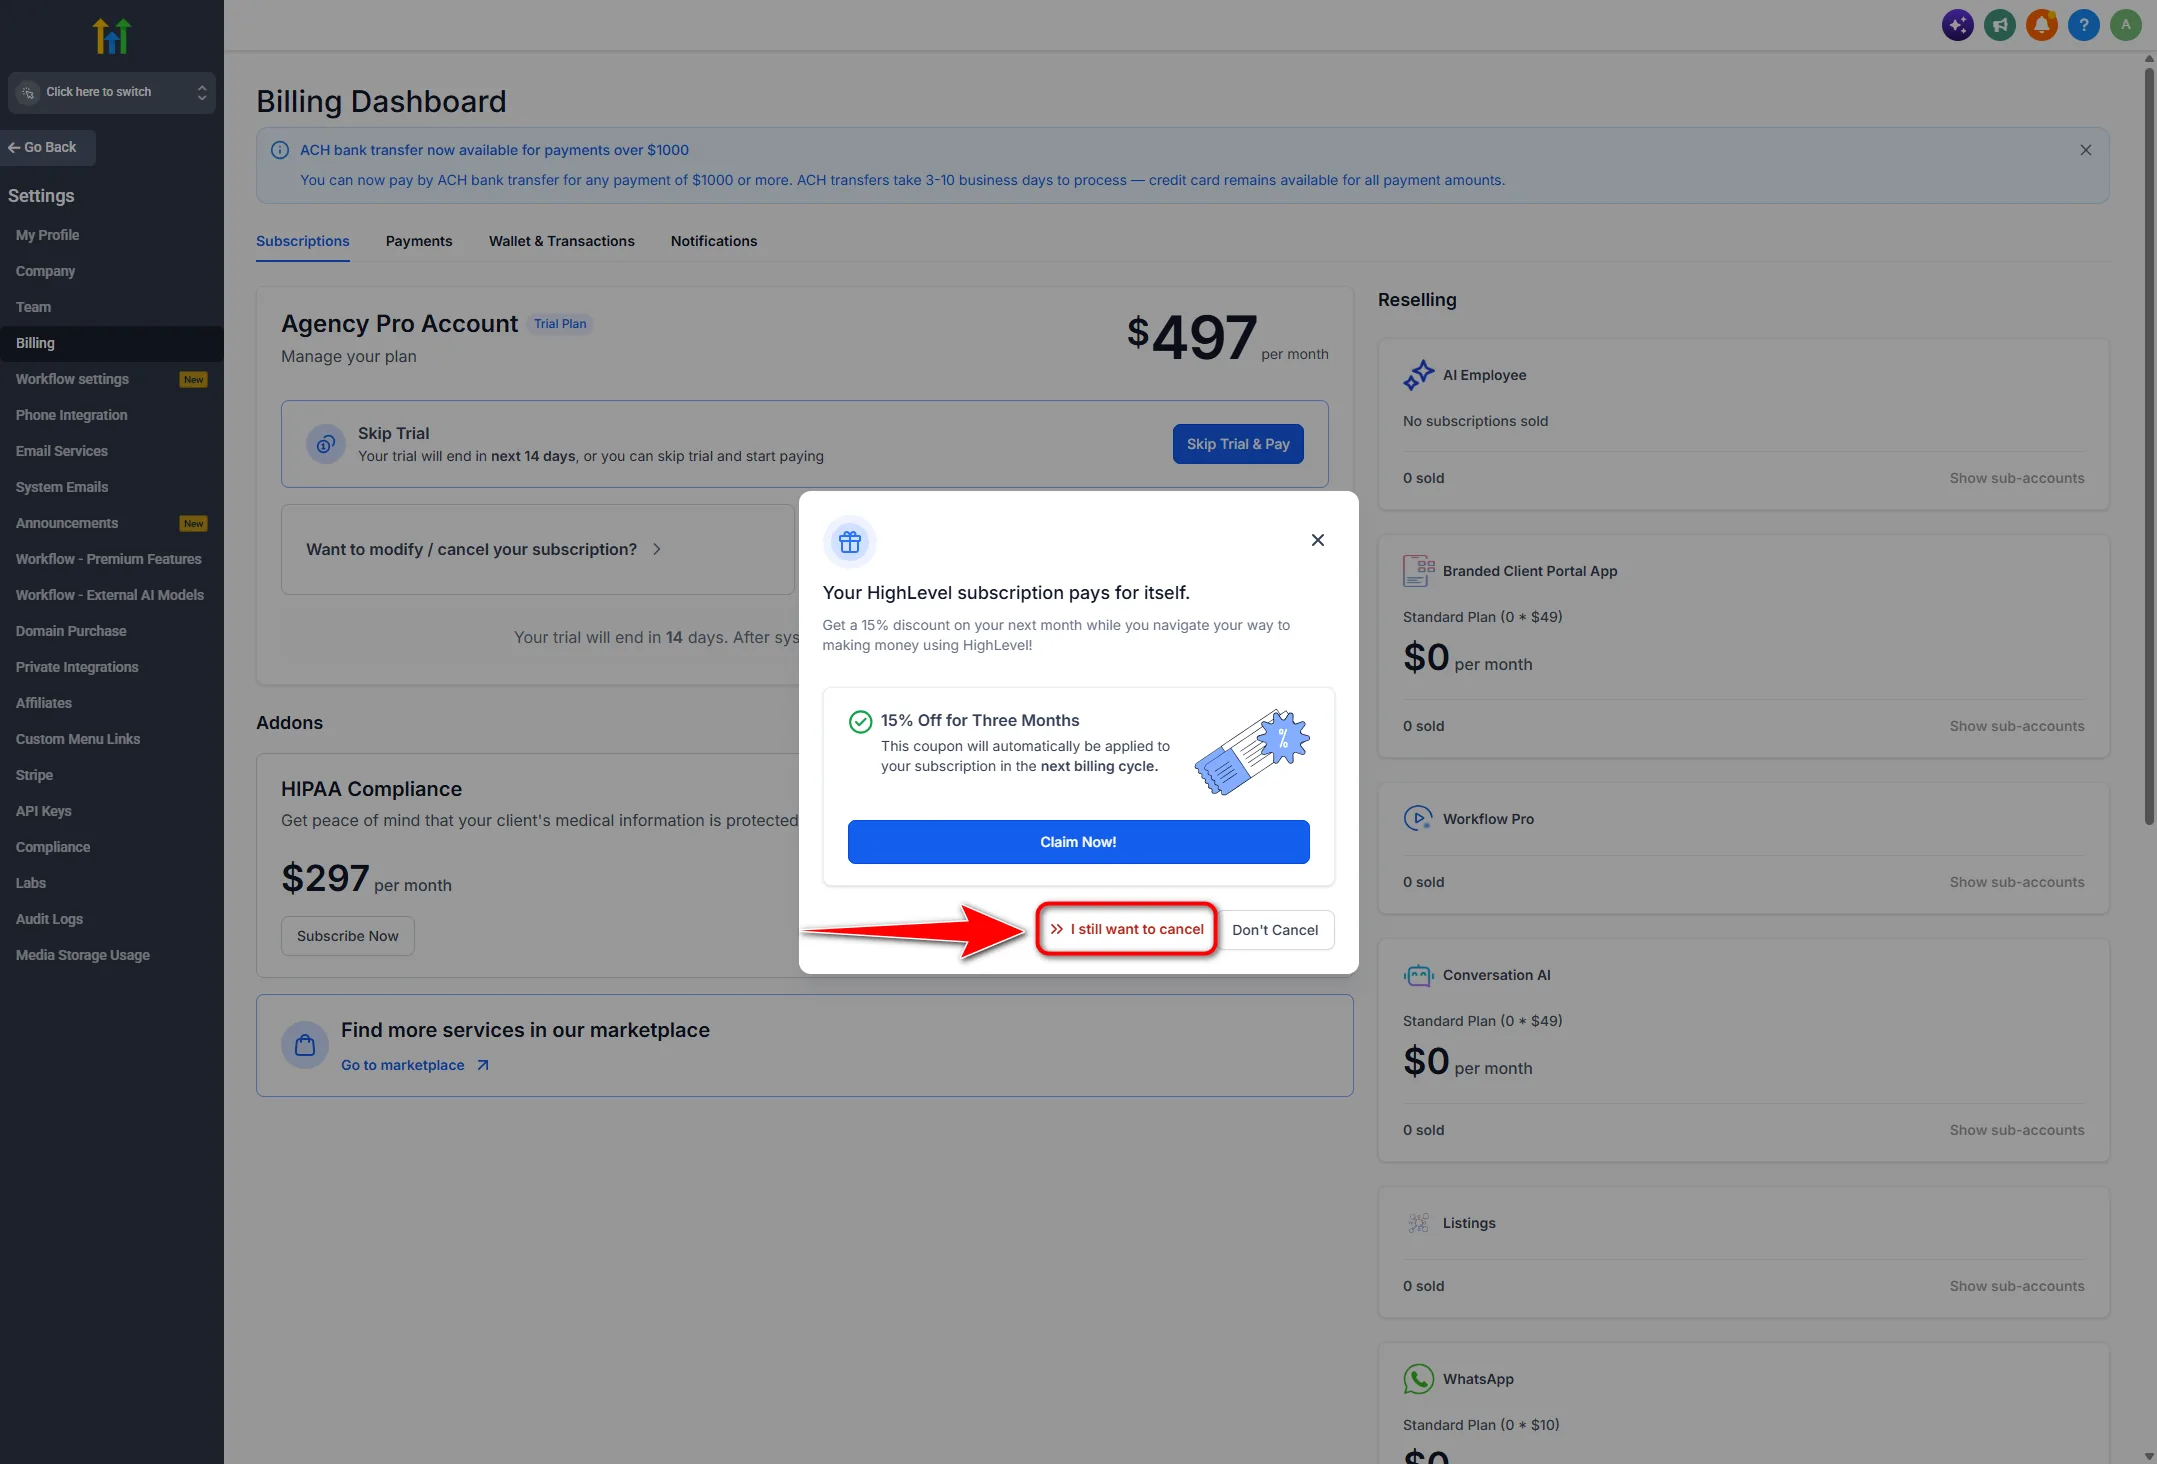The width and height of the screenshot is (2157, 1464).
Task: Open the notifications bell icon
Action: point(2041,25)
